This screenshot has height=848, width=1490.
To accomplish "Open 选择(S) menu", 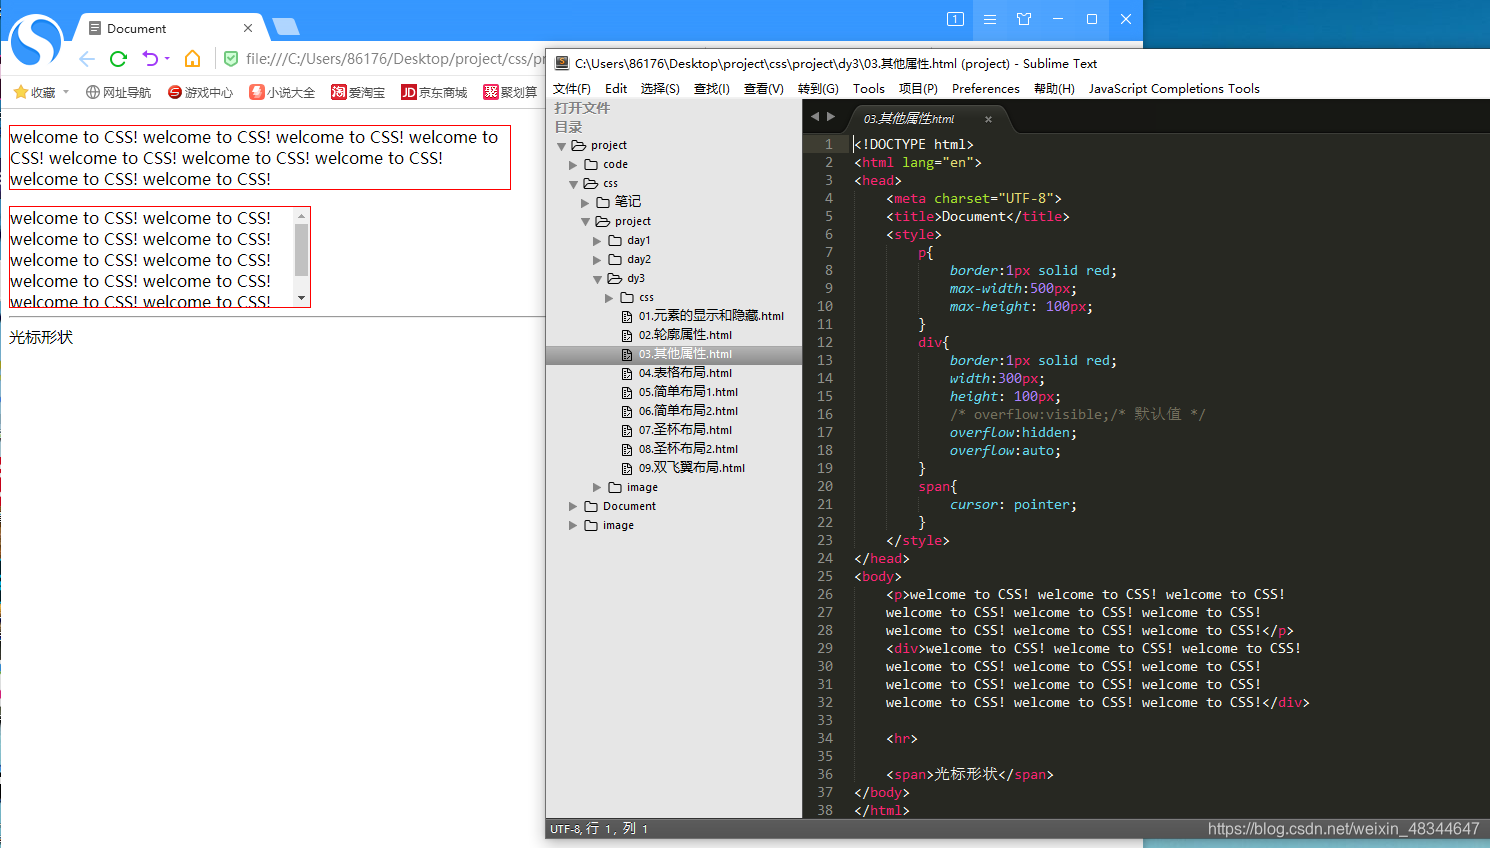I will 660,88.
